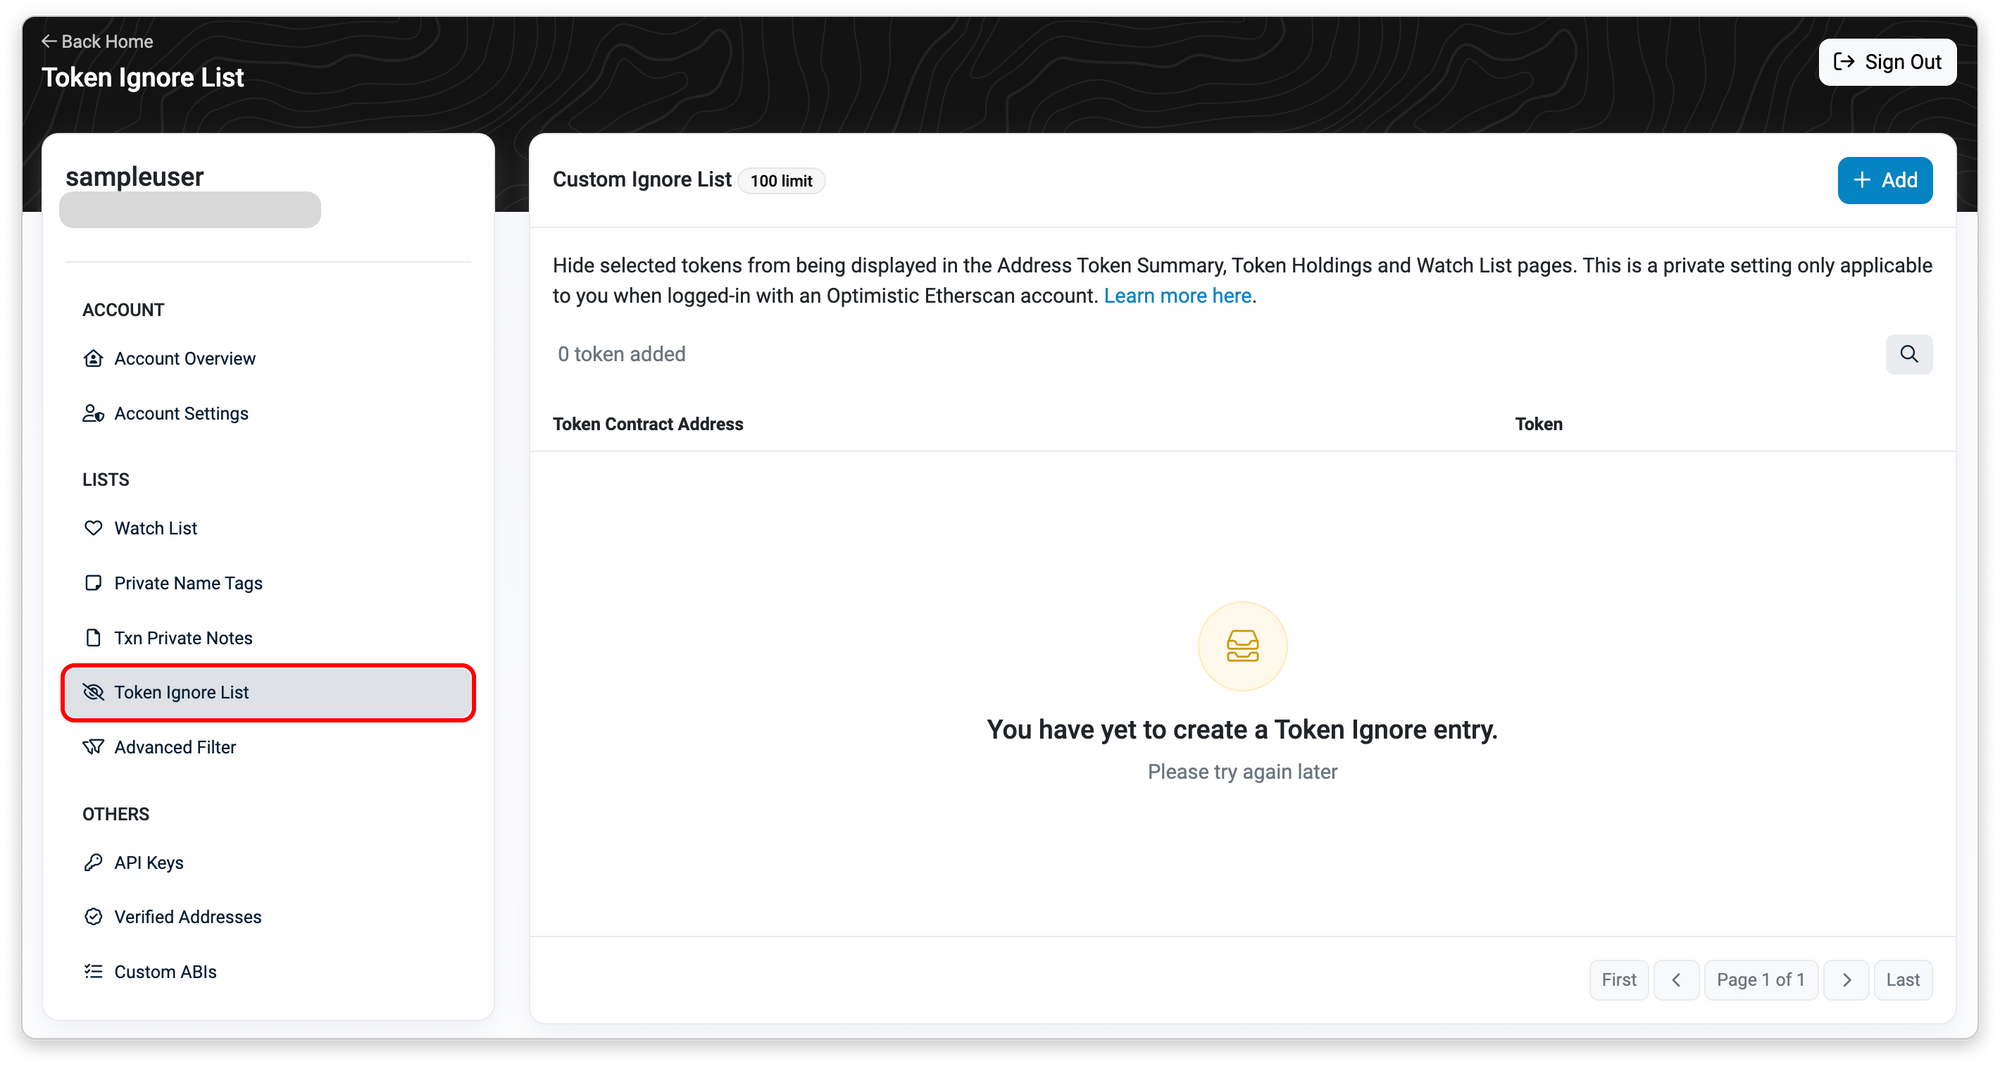
Task: Click the Sign Out button
Action: click(1887, 62)
